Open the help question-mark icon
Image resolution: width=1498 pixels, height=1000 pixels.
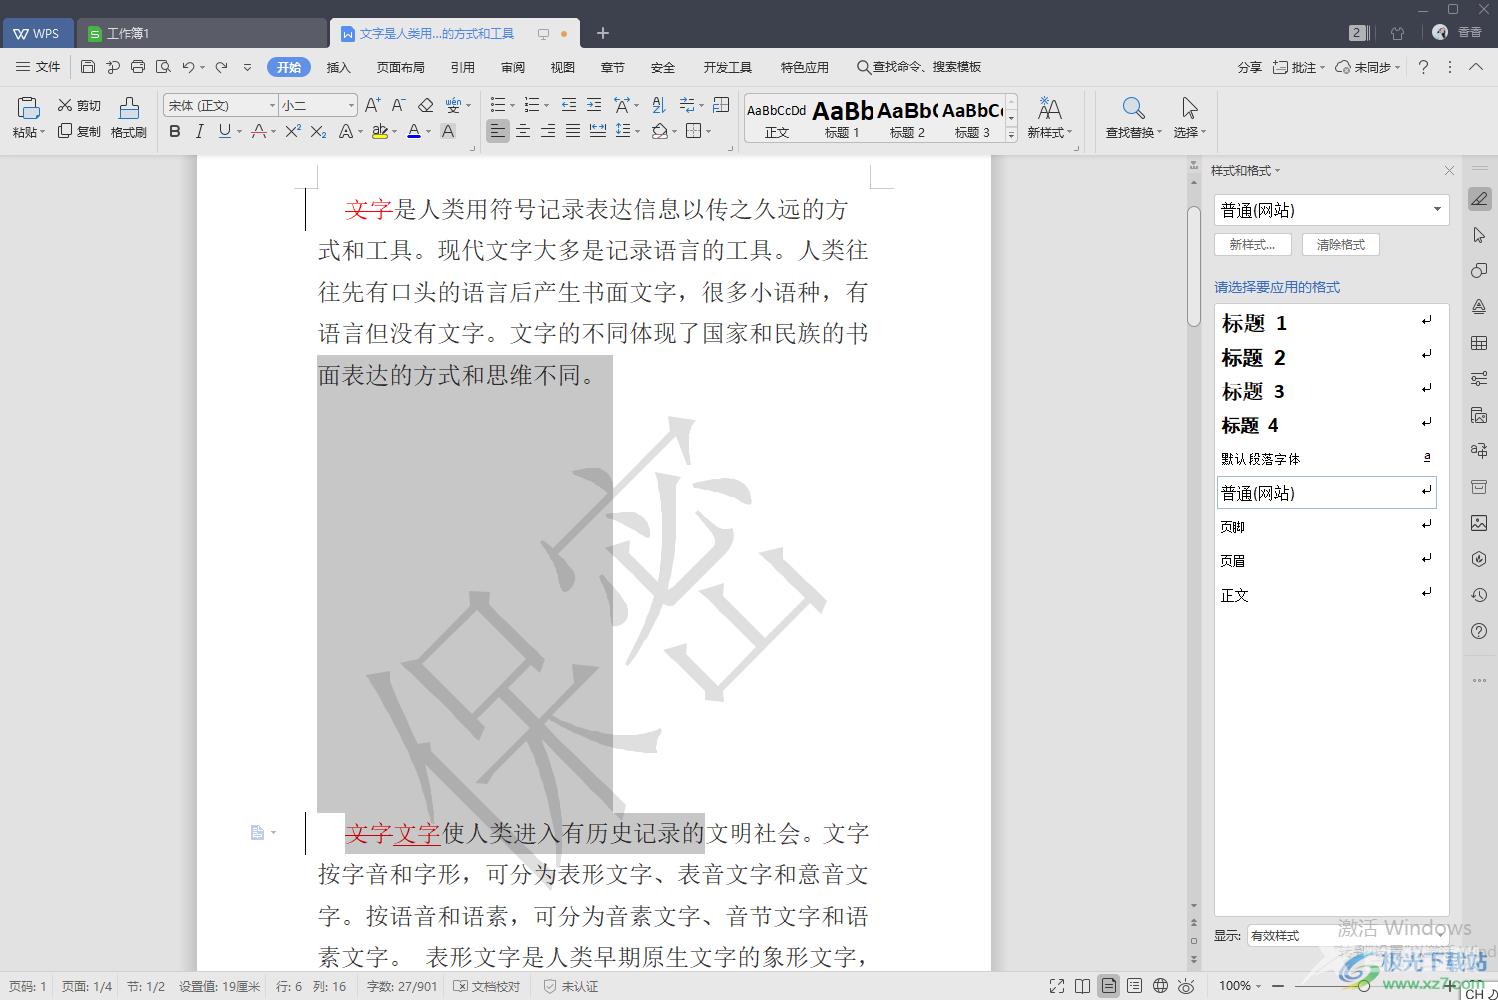pyautogui.click(x=1423, y=67)
